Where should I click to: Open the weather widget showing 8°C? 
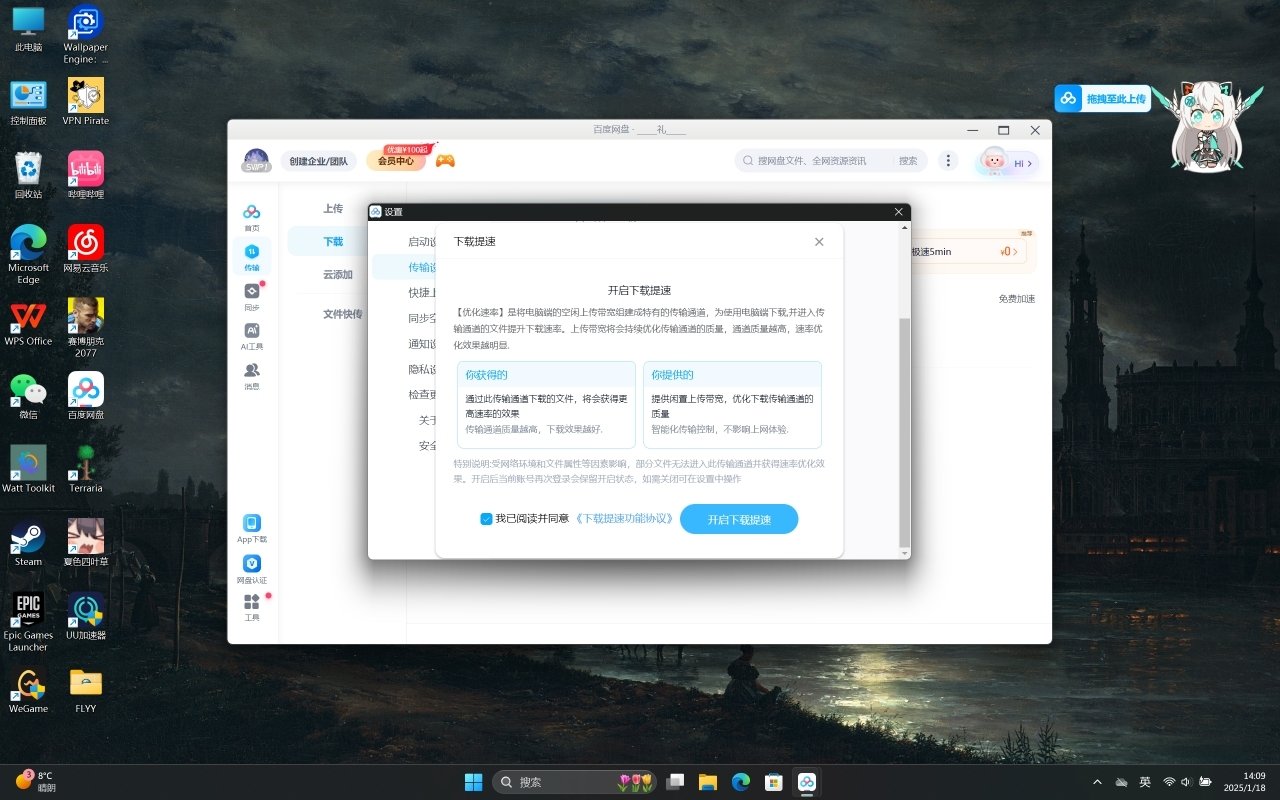[x=35, y=781]
